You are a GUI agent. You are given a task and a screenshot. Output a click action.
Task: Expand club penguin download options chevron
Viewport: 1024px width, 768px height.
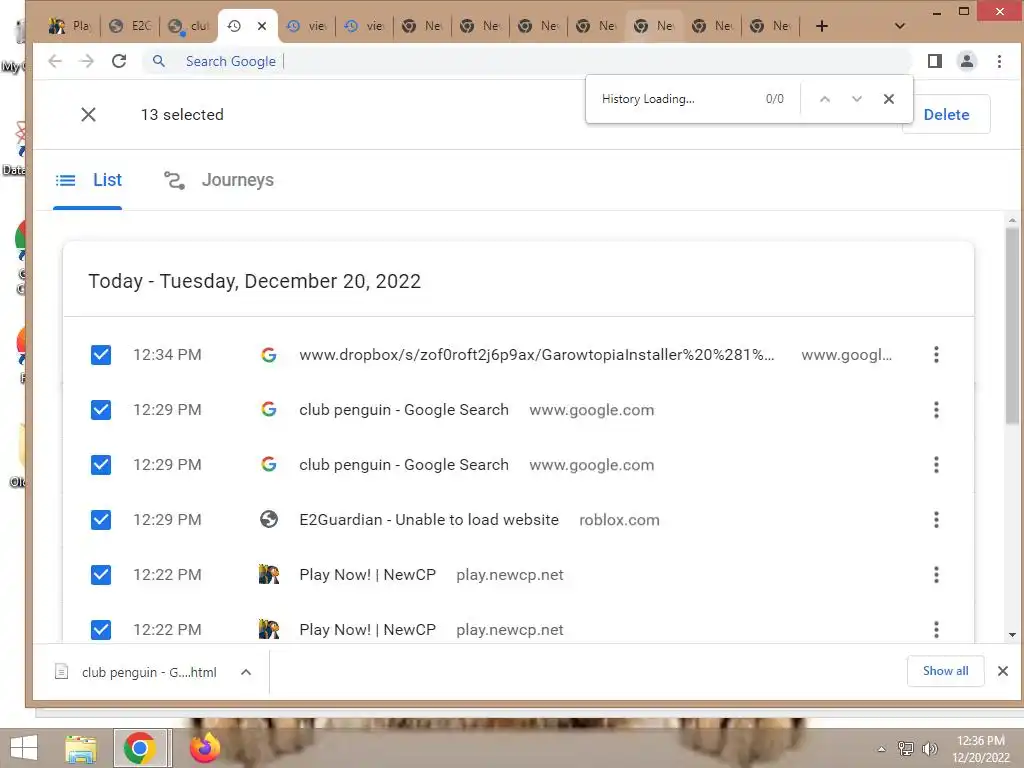pyautogui.click(x=246, y=672)
